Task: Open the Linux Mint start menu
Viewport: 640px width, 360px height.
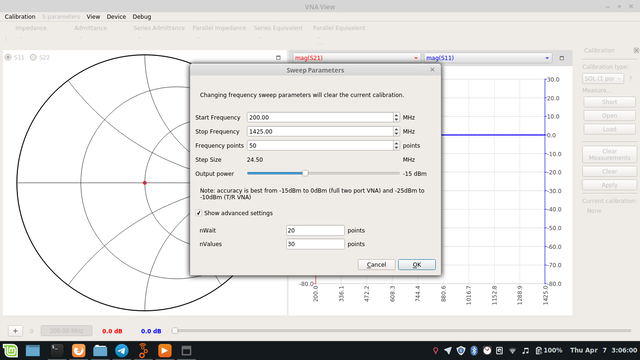Action: 10,351
